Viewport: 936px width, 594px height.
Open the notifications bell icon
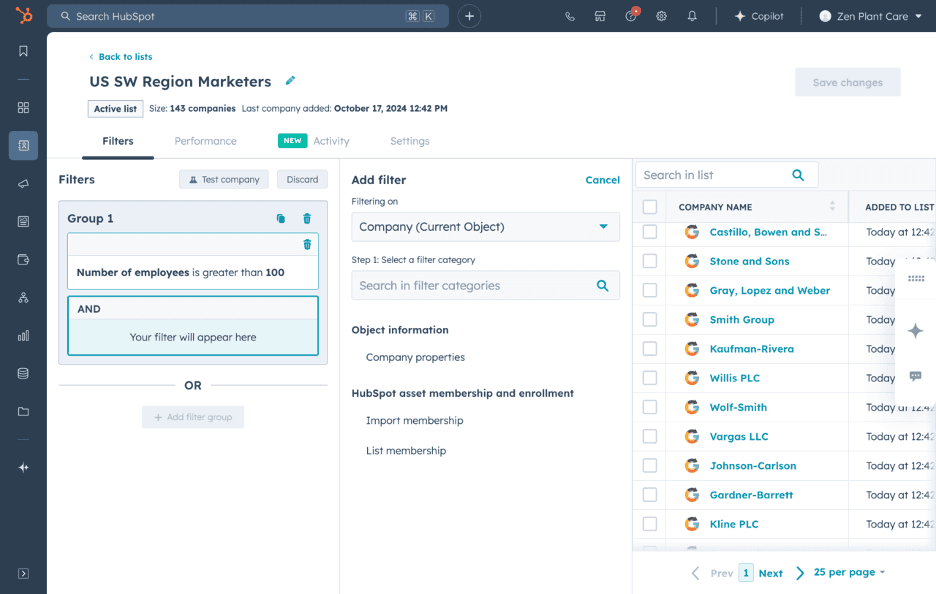pyautogui.click(x=691, y=16)
